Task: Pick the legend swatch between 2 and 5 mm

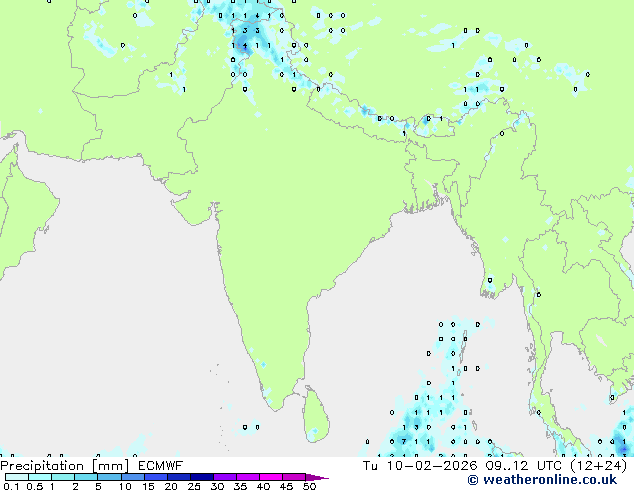Action: pos(86,477)
